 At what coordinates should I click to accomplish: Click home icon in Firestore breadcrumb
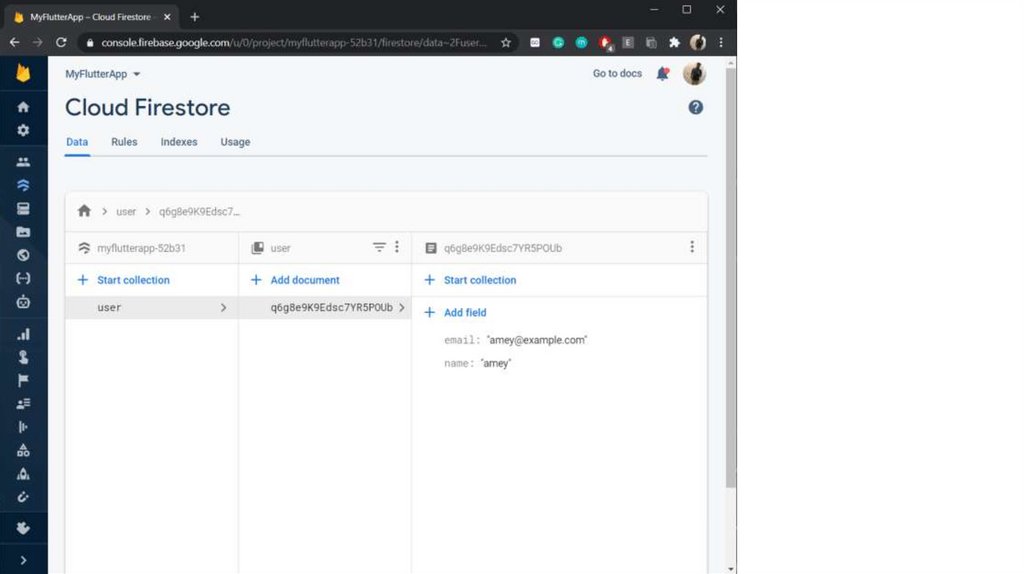[x=84, y=211]
